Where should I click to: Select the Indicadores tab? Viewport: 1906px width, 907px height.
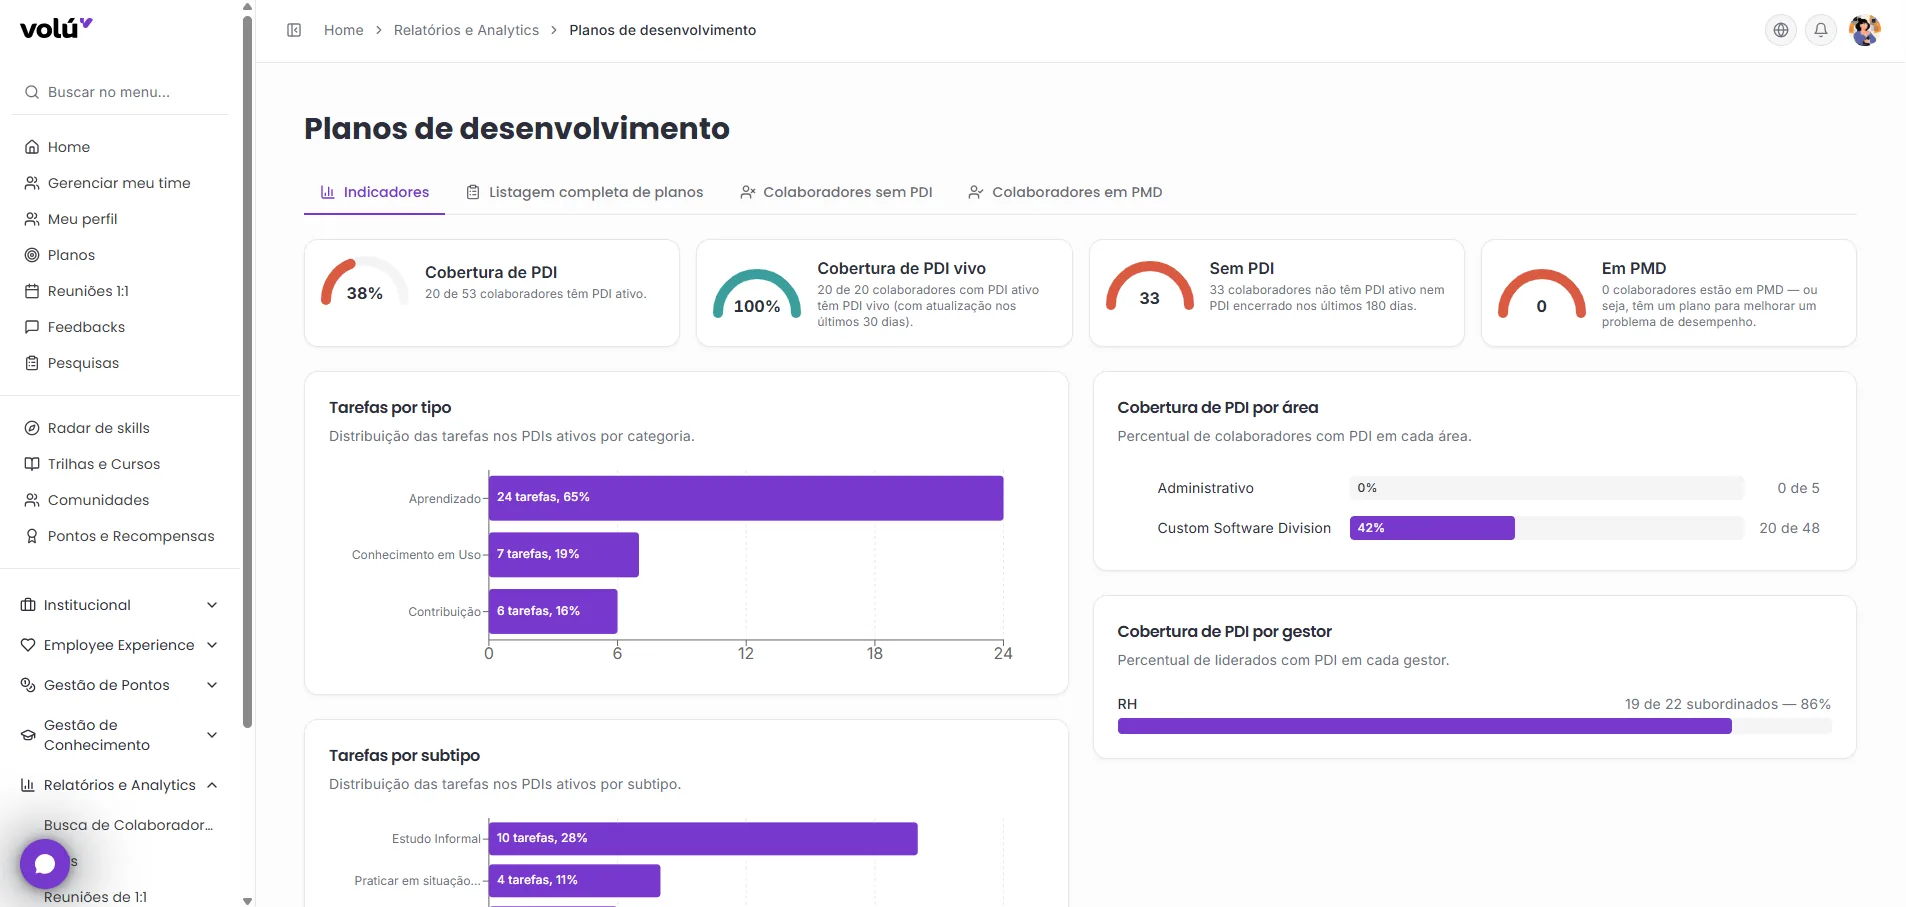click(374, 192)
